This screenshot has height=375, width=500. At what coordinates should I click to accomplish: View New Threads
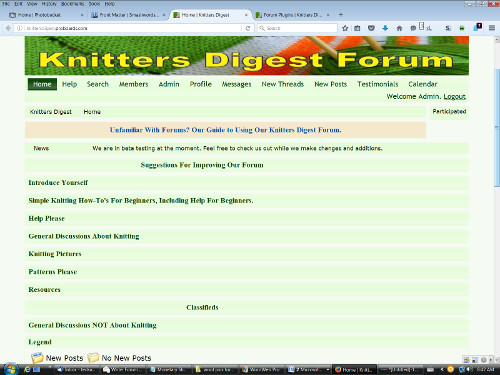[x=283, y=84]
